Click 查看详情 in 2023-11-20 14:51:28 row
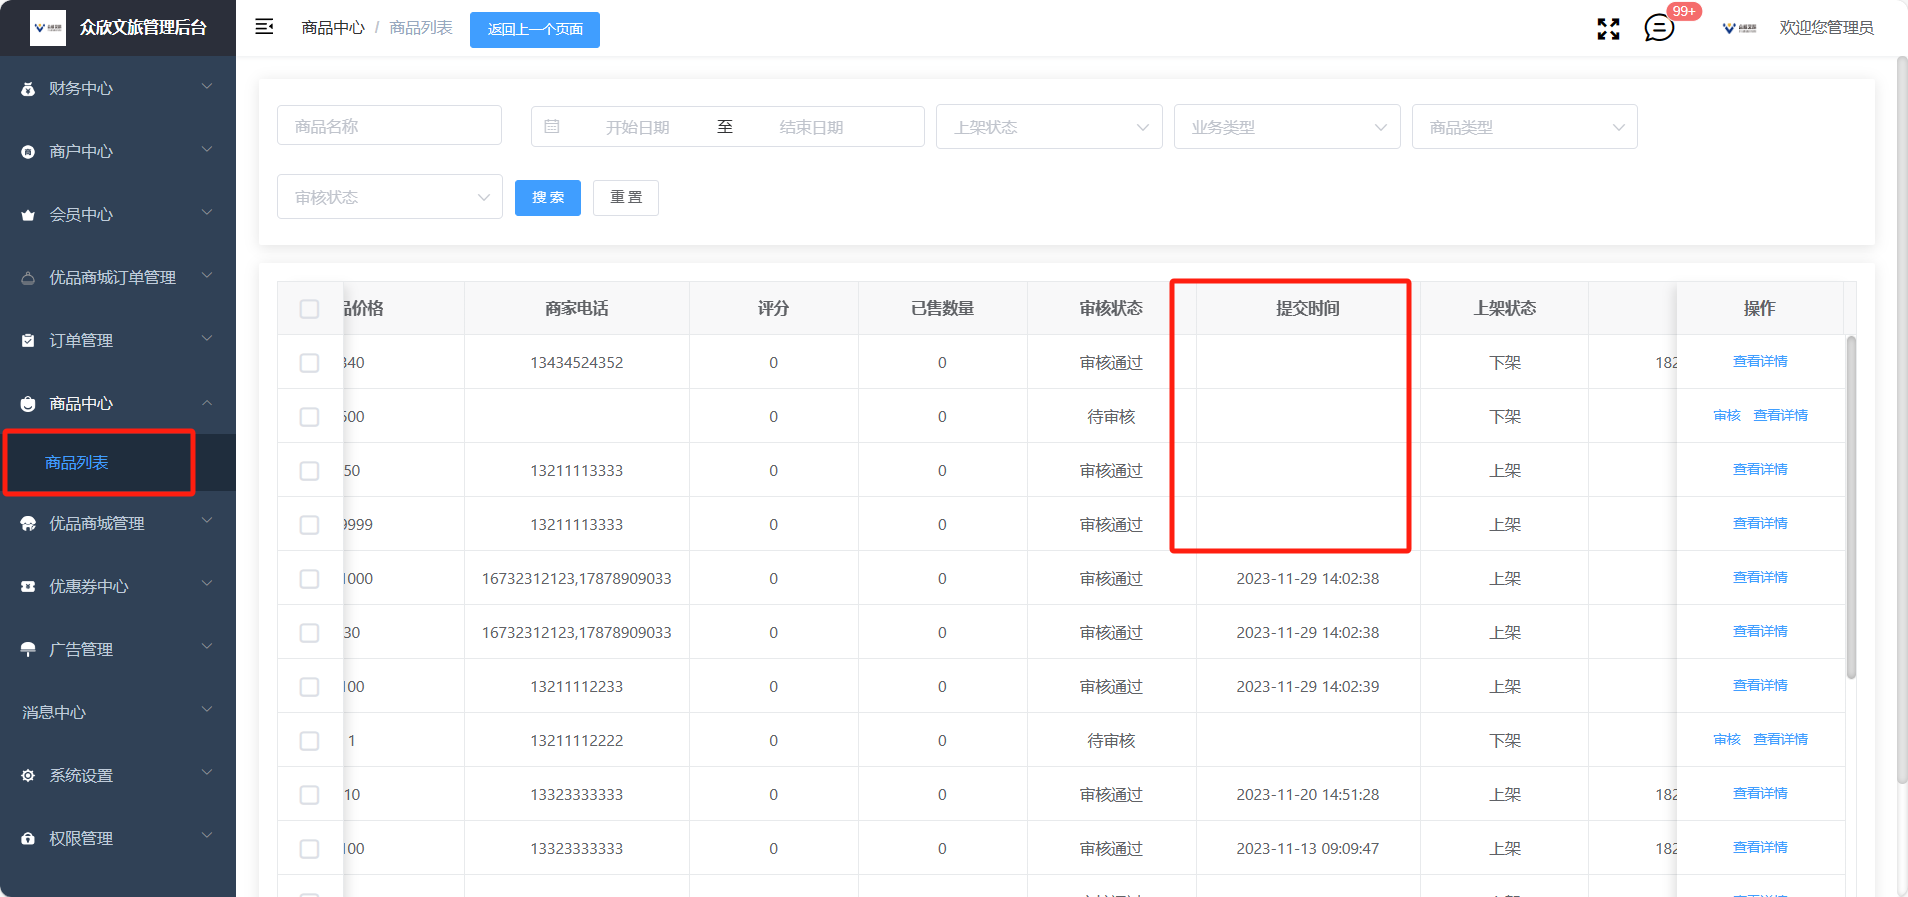This screenshot has height=897, width=1908. pyautogui.click(x=1760, y=794)
